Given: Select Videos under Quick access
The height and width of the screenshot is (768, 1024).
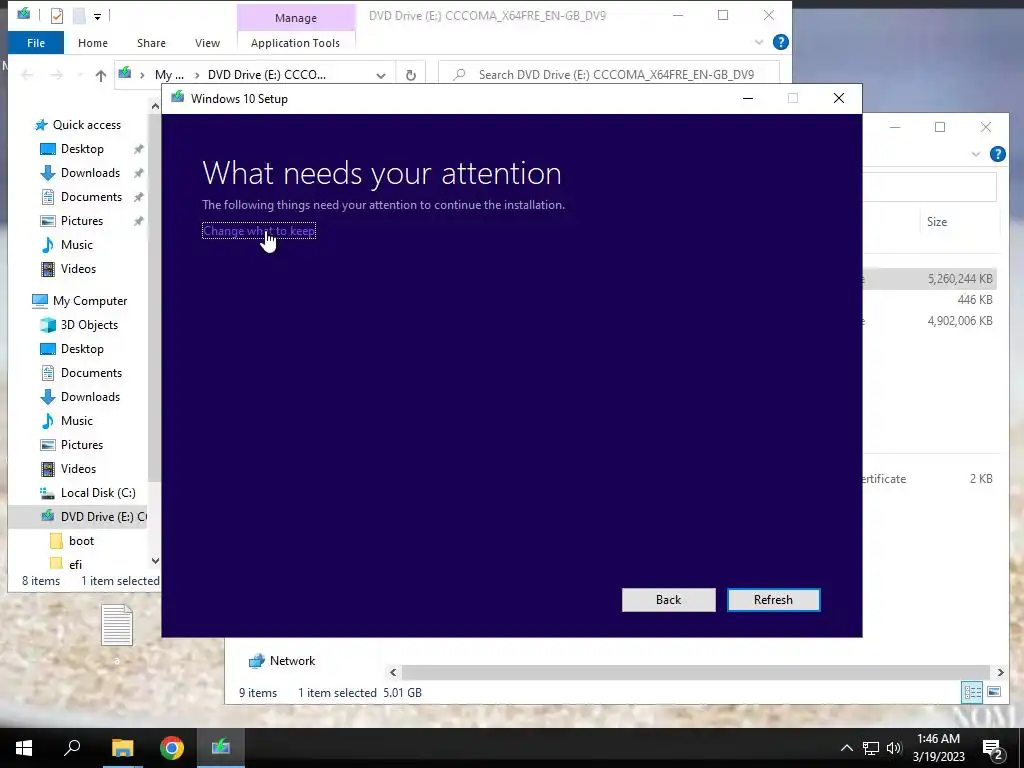Looking at the screenshot, I should pyautogui.click(x=78, y=269).
